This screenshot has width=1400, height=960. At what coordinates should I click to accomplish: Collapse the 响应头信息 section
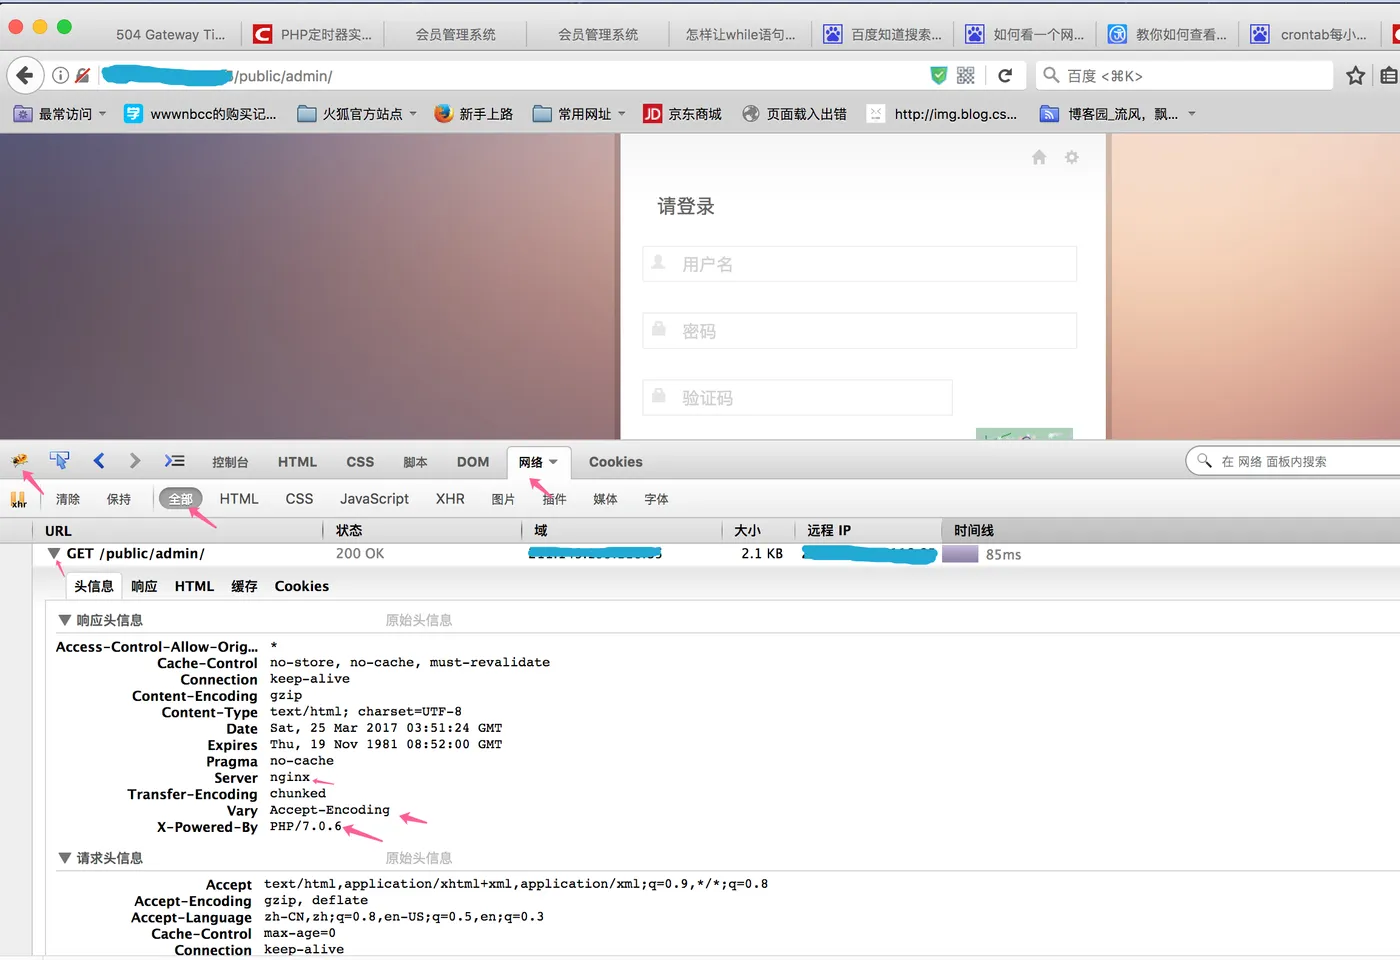pos(64,620)
